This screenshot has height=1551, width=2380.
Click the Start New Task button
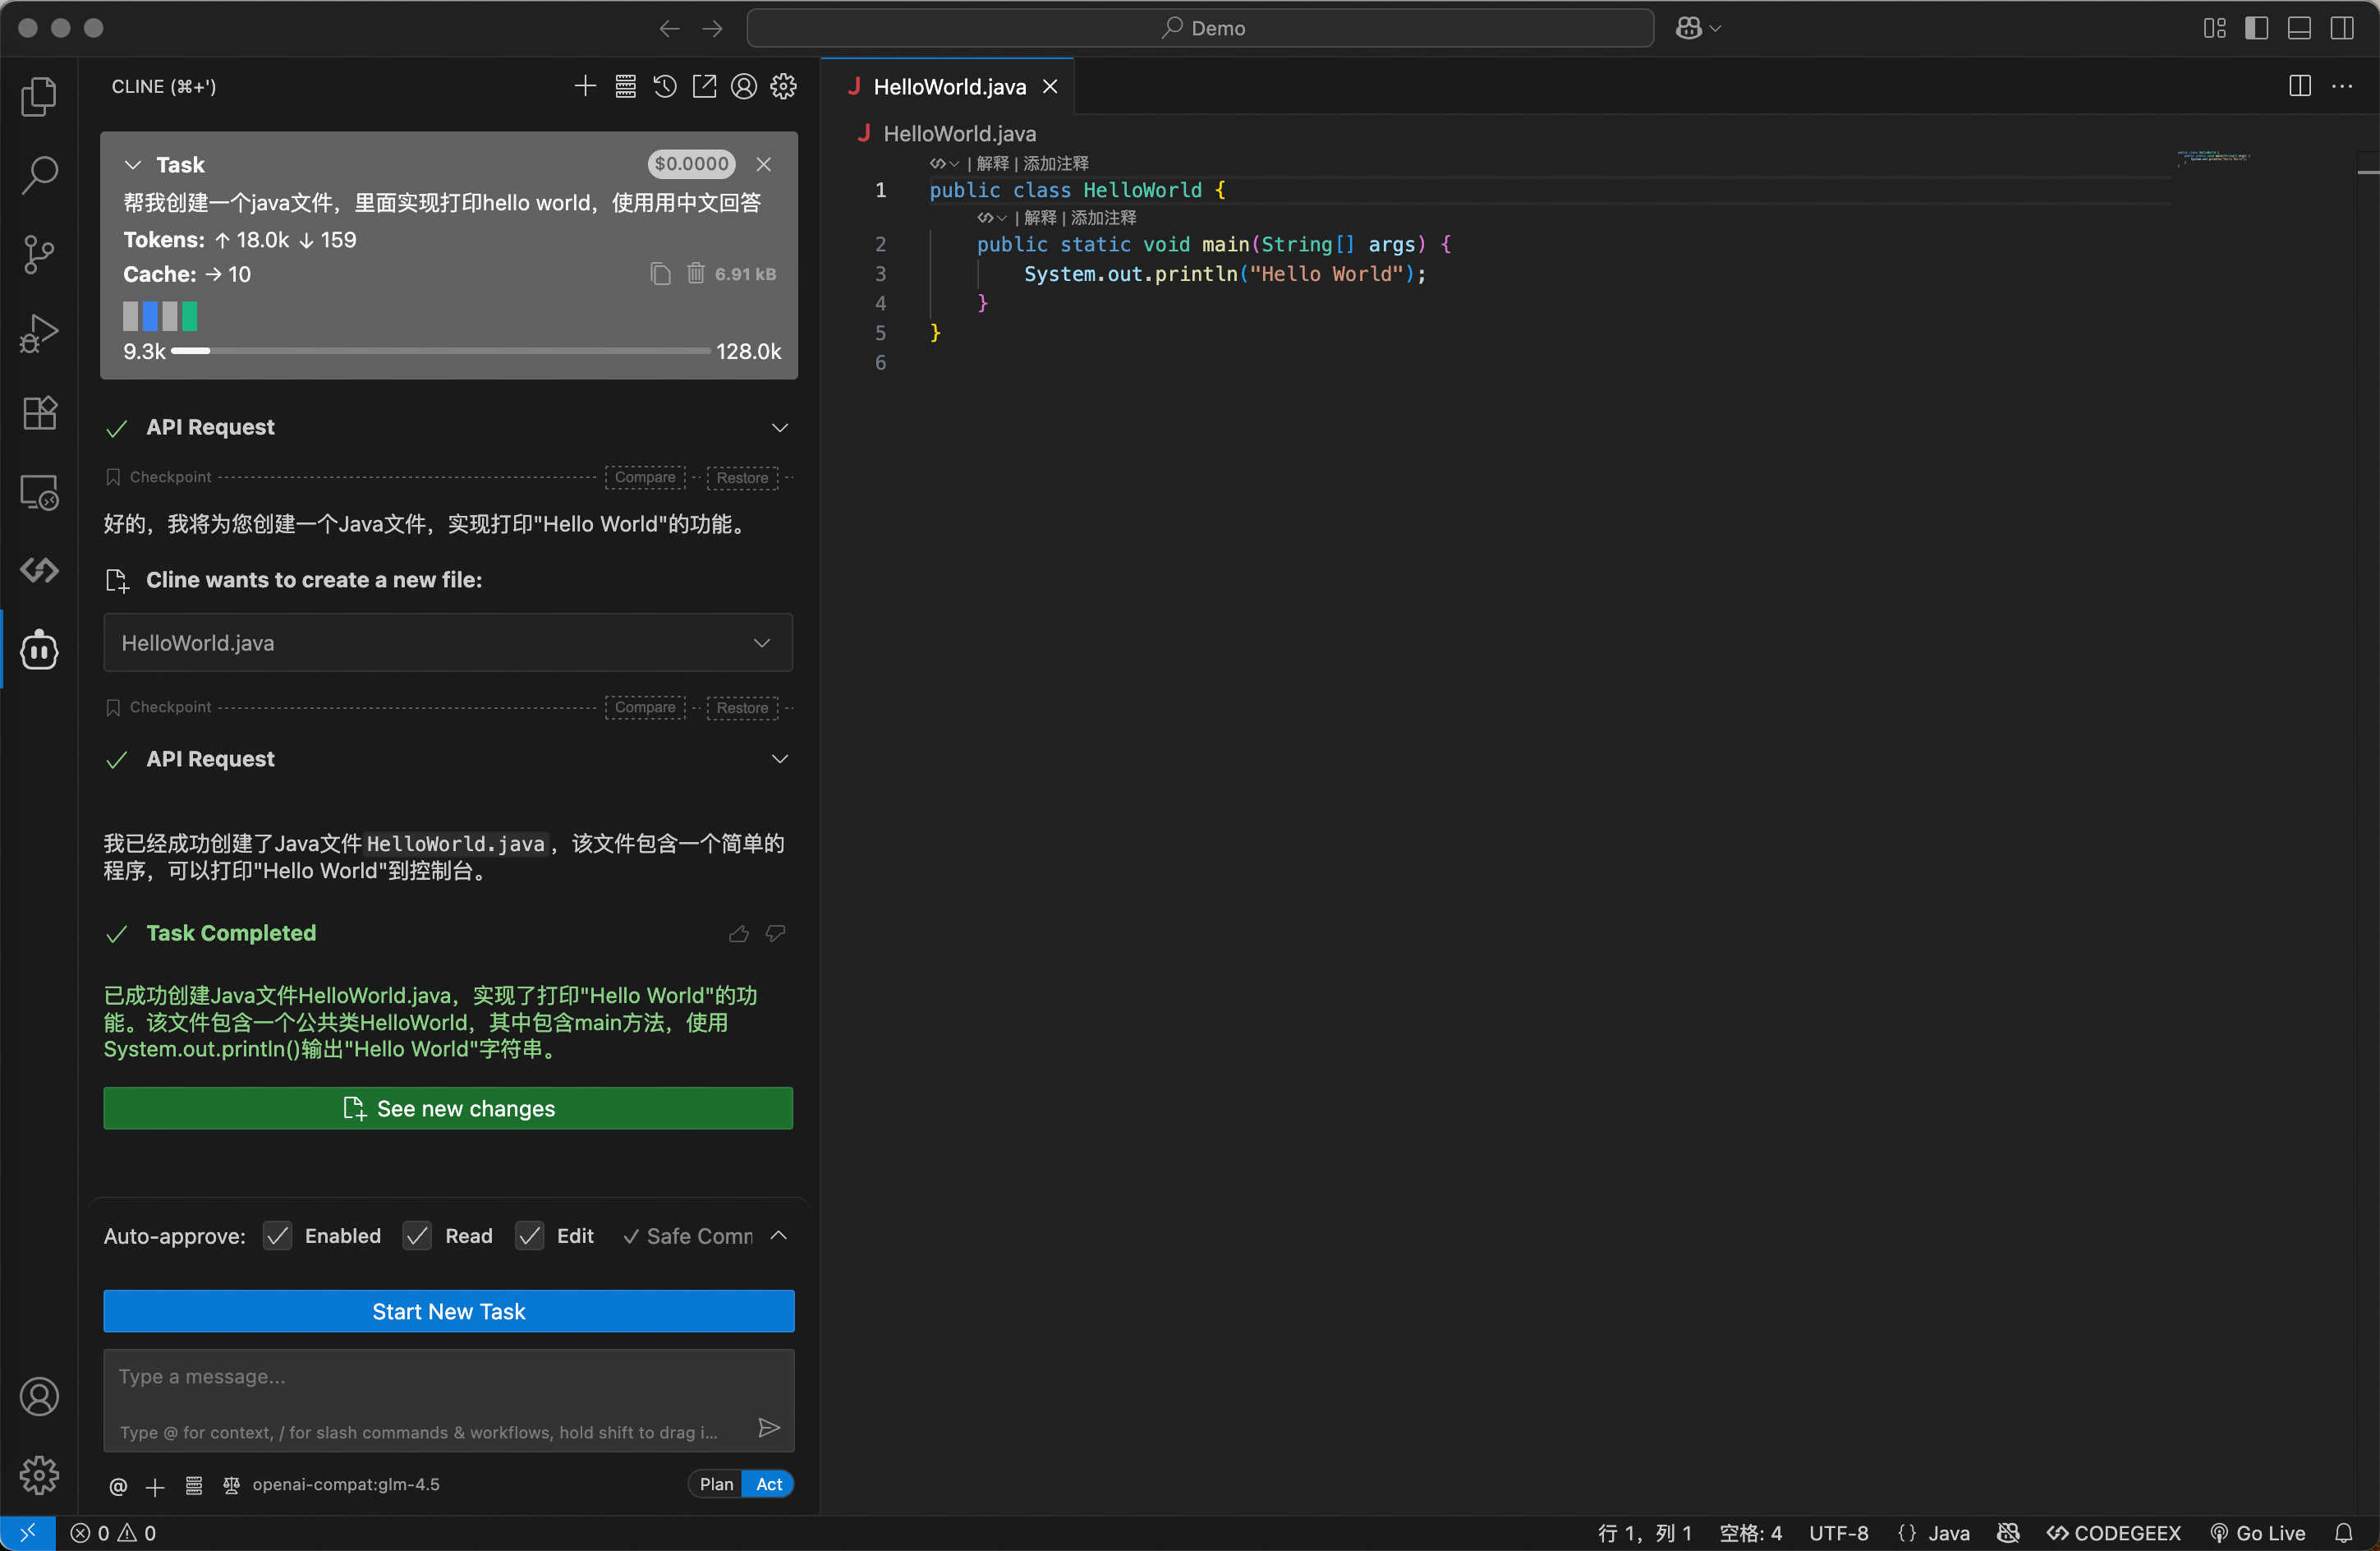coord(448,1311)
